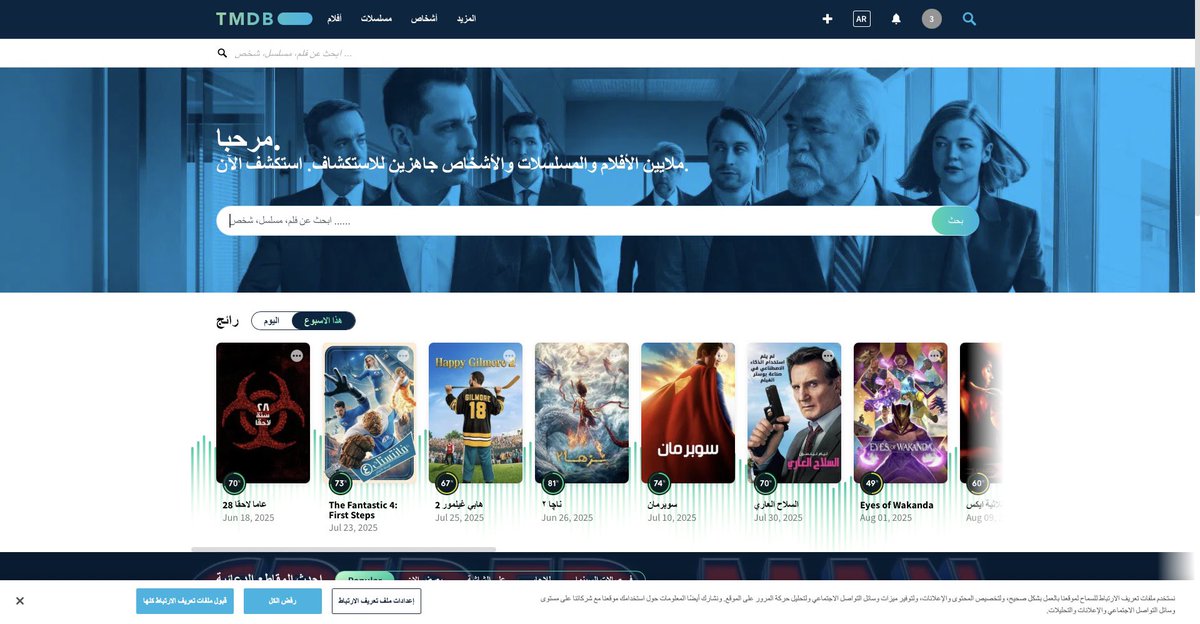Screen dimensions: 1200x624
Task: Open the TMDB logo home link
Action: coord(264,18)
